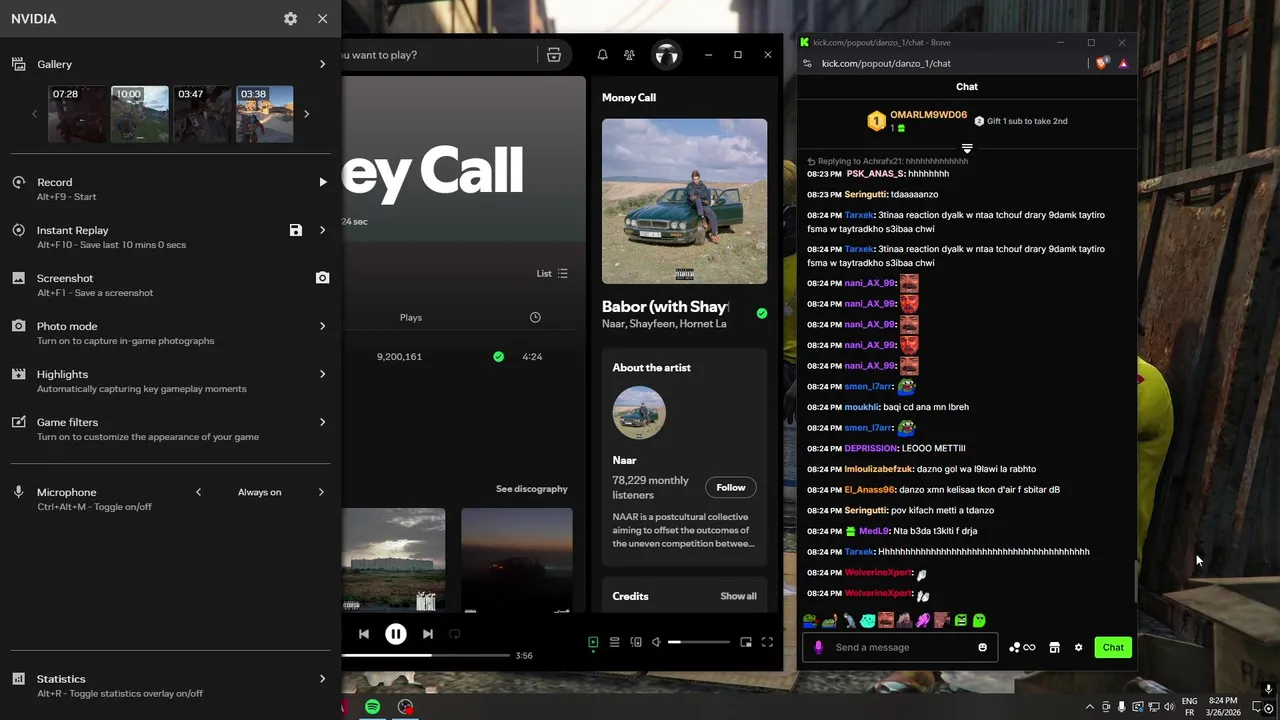Open gallery clip with duration 10:00
The height and width of the screenshot is (720, 1280).
140,114
